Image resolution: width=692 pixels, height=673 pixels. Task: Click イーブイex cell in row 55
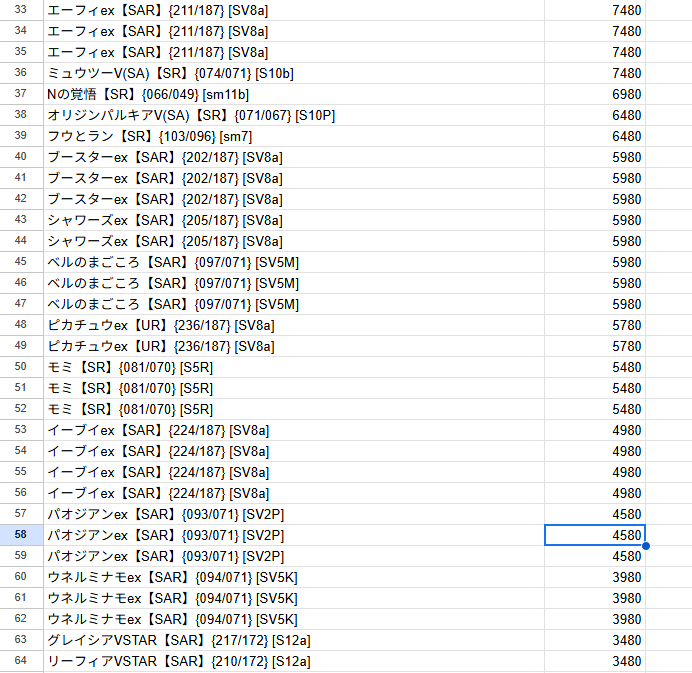click(x=294, y=472)
